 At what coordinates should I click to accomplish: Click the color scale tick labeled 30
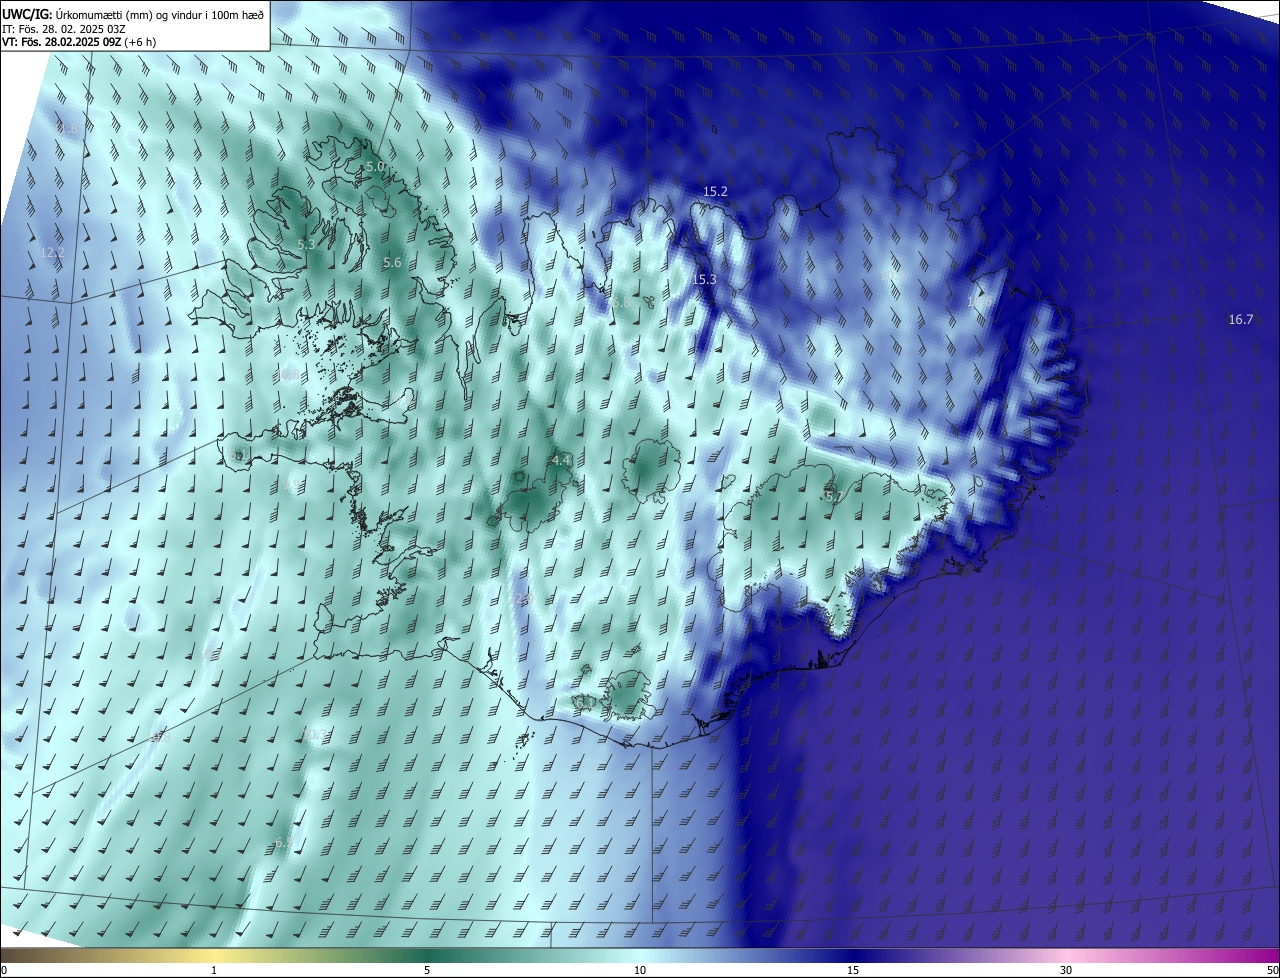click(x=1066, y=970)
